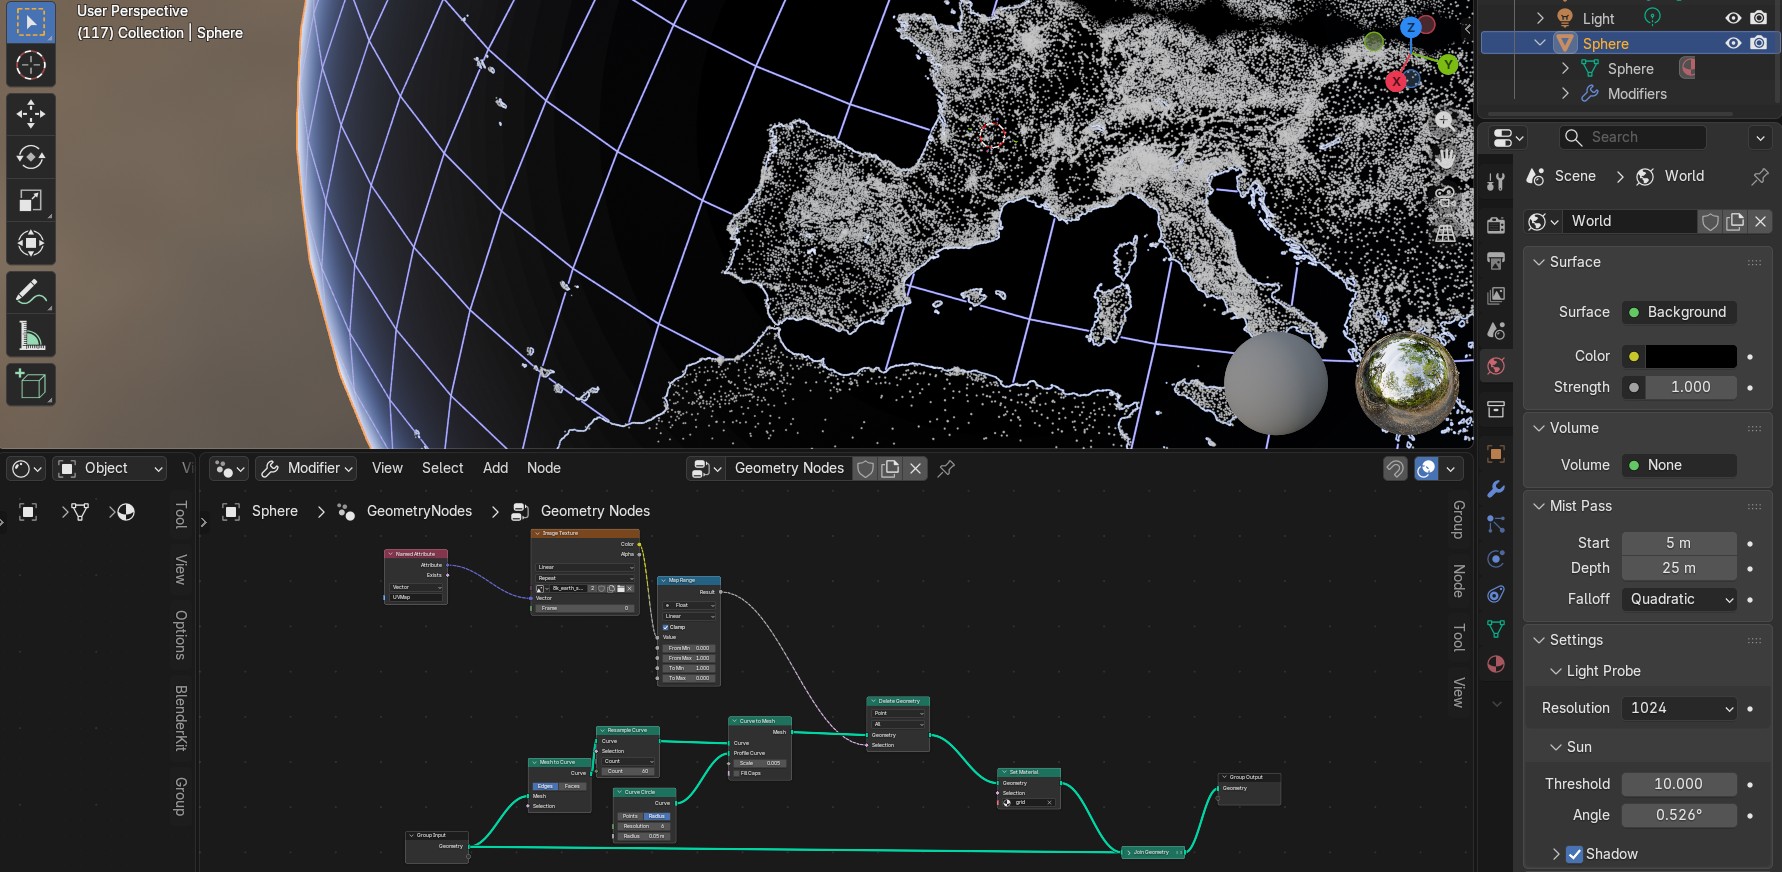Select the Rotate tool
The width and height of the screenshot is (1782, 872).
[x=30, y=157]
